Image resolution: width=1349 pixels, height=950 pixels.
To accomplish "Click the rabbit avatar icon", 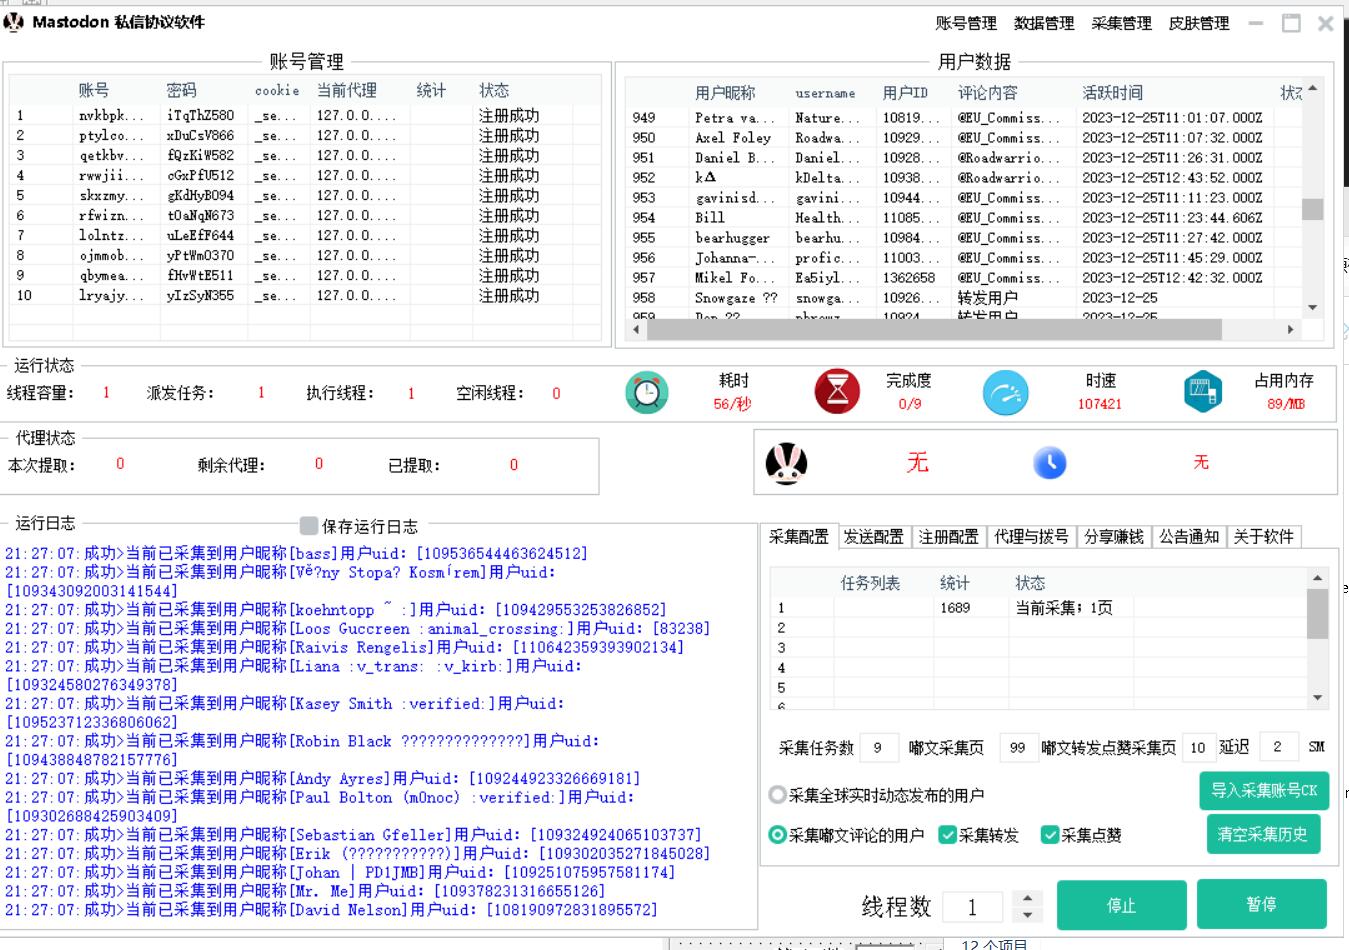I will point(786,463).
